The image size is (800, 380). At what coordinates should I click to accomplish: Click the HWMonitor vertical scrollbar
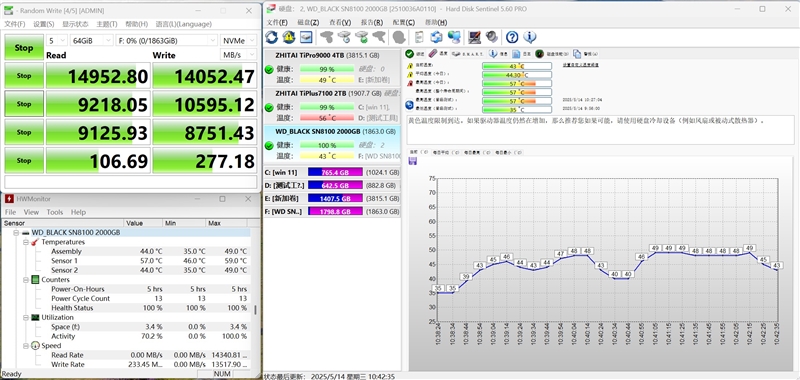pos(255,310)
